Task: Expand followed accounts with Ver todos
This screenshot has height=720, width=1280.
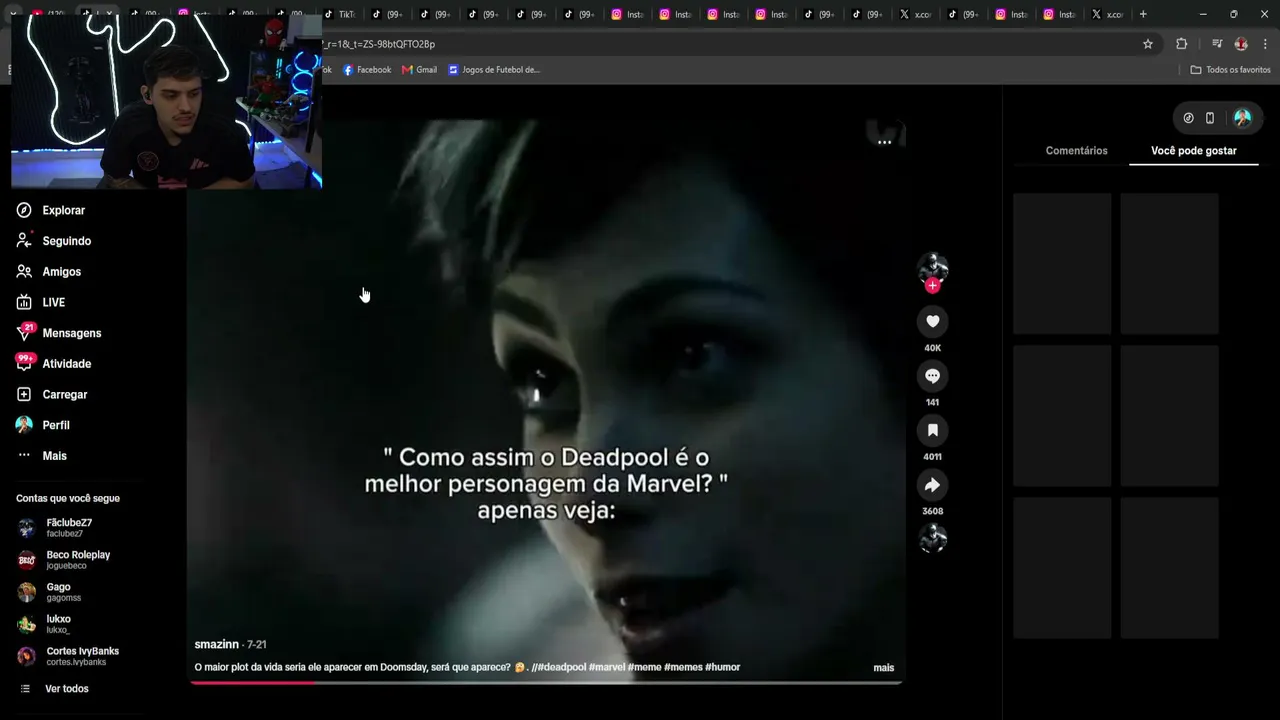Action: 55,689
